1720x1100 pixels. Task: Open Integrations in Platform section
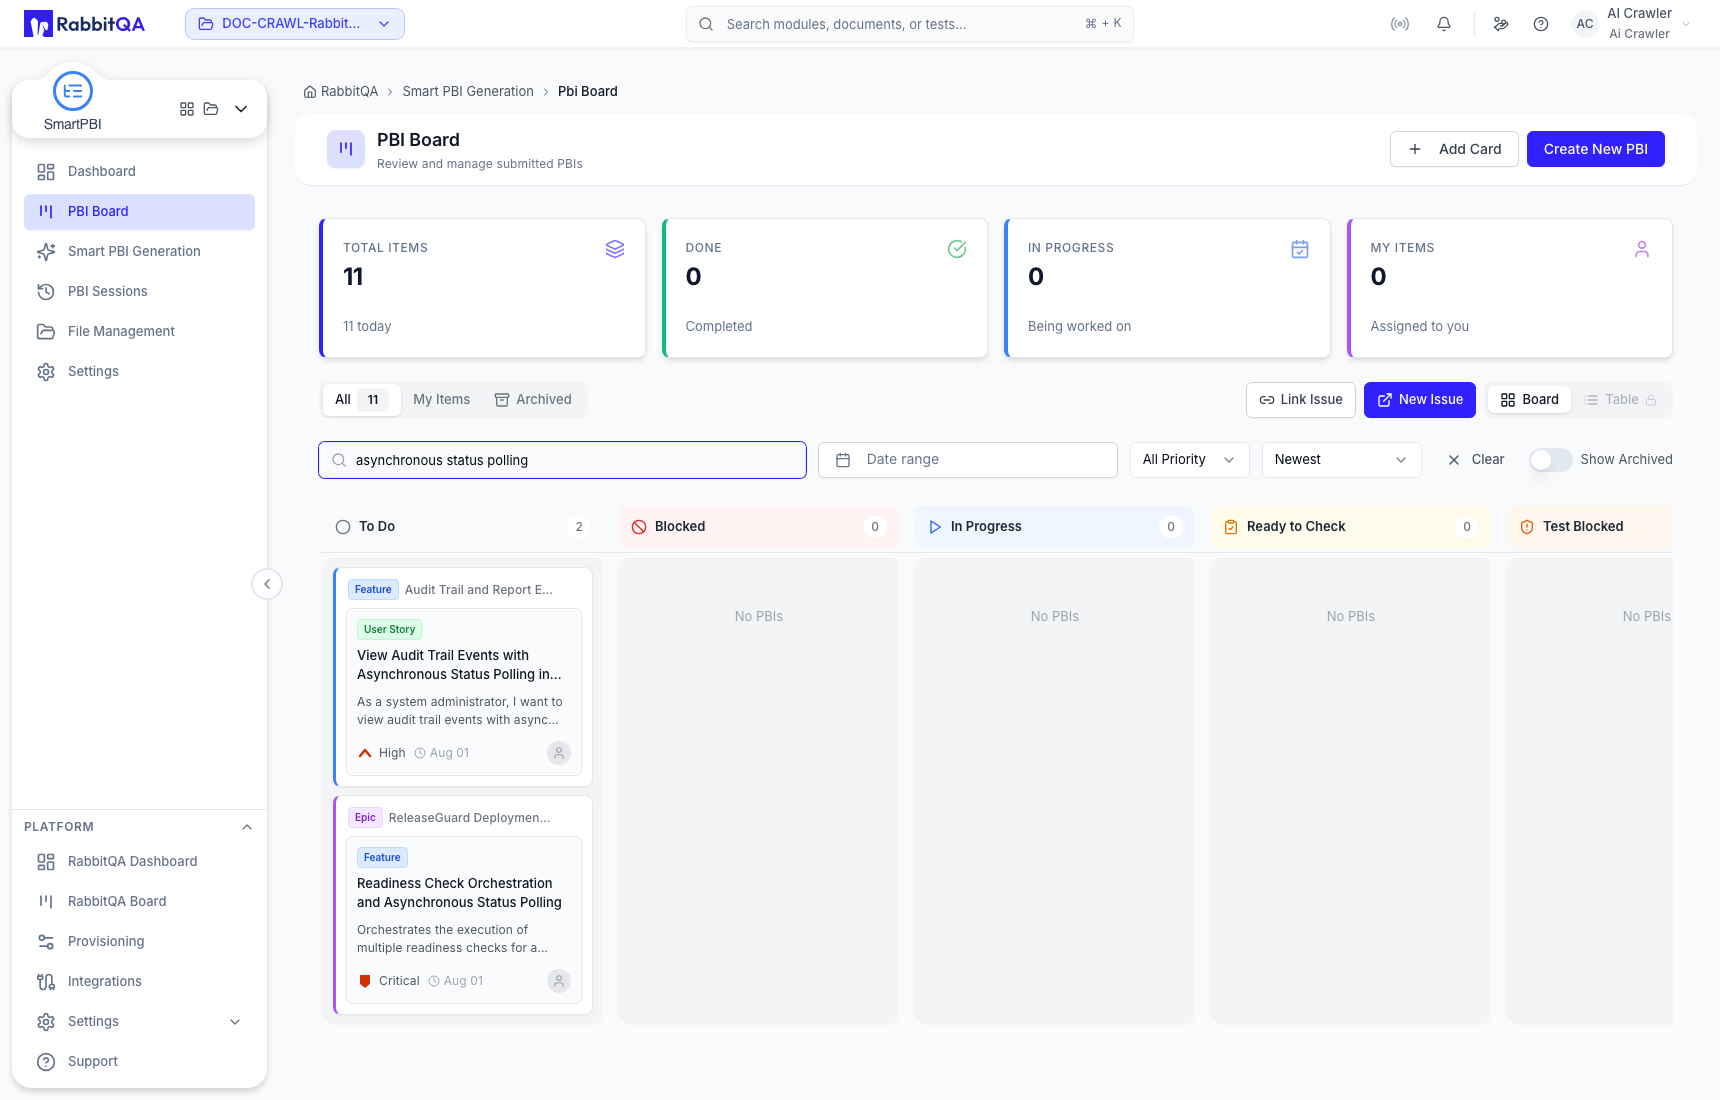[x=140, y=982]
